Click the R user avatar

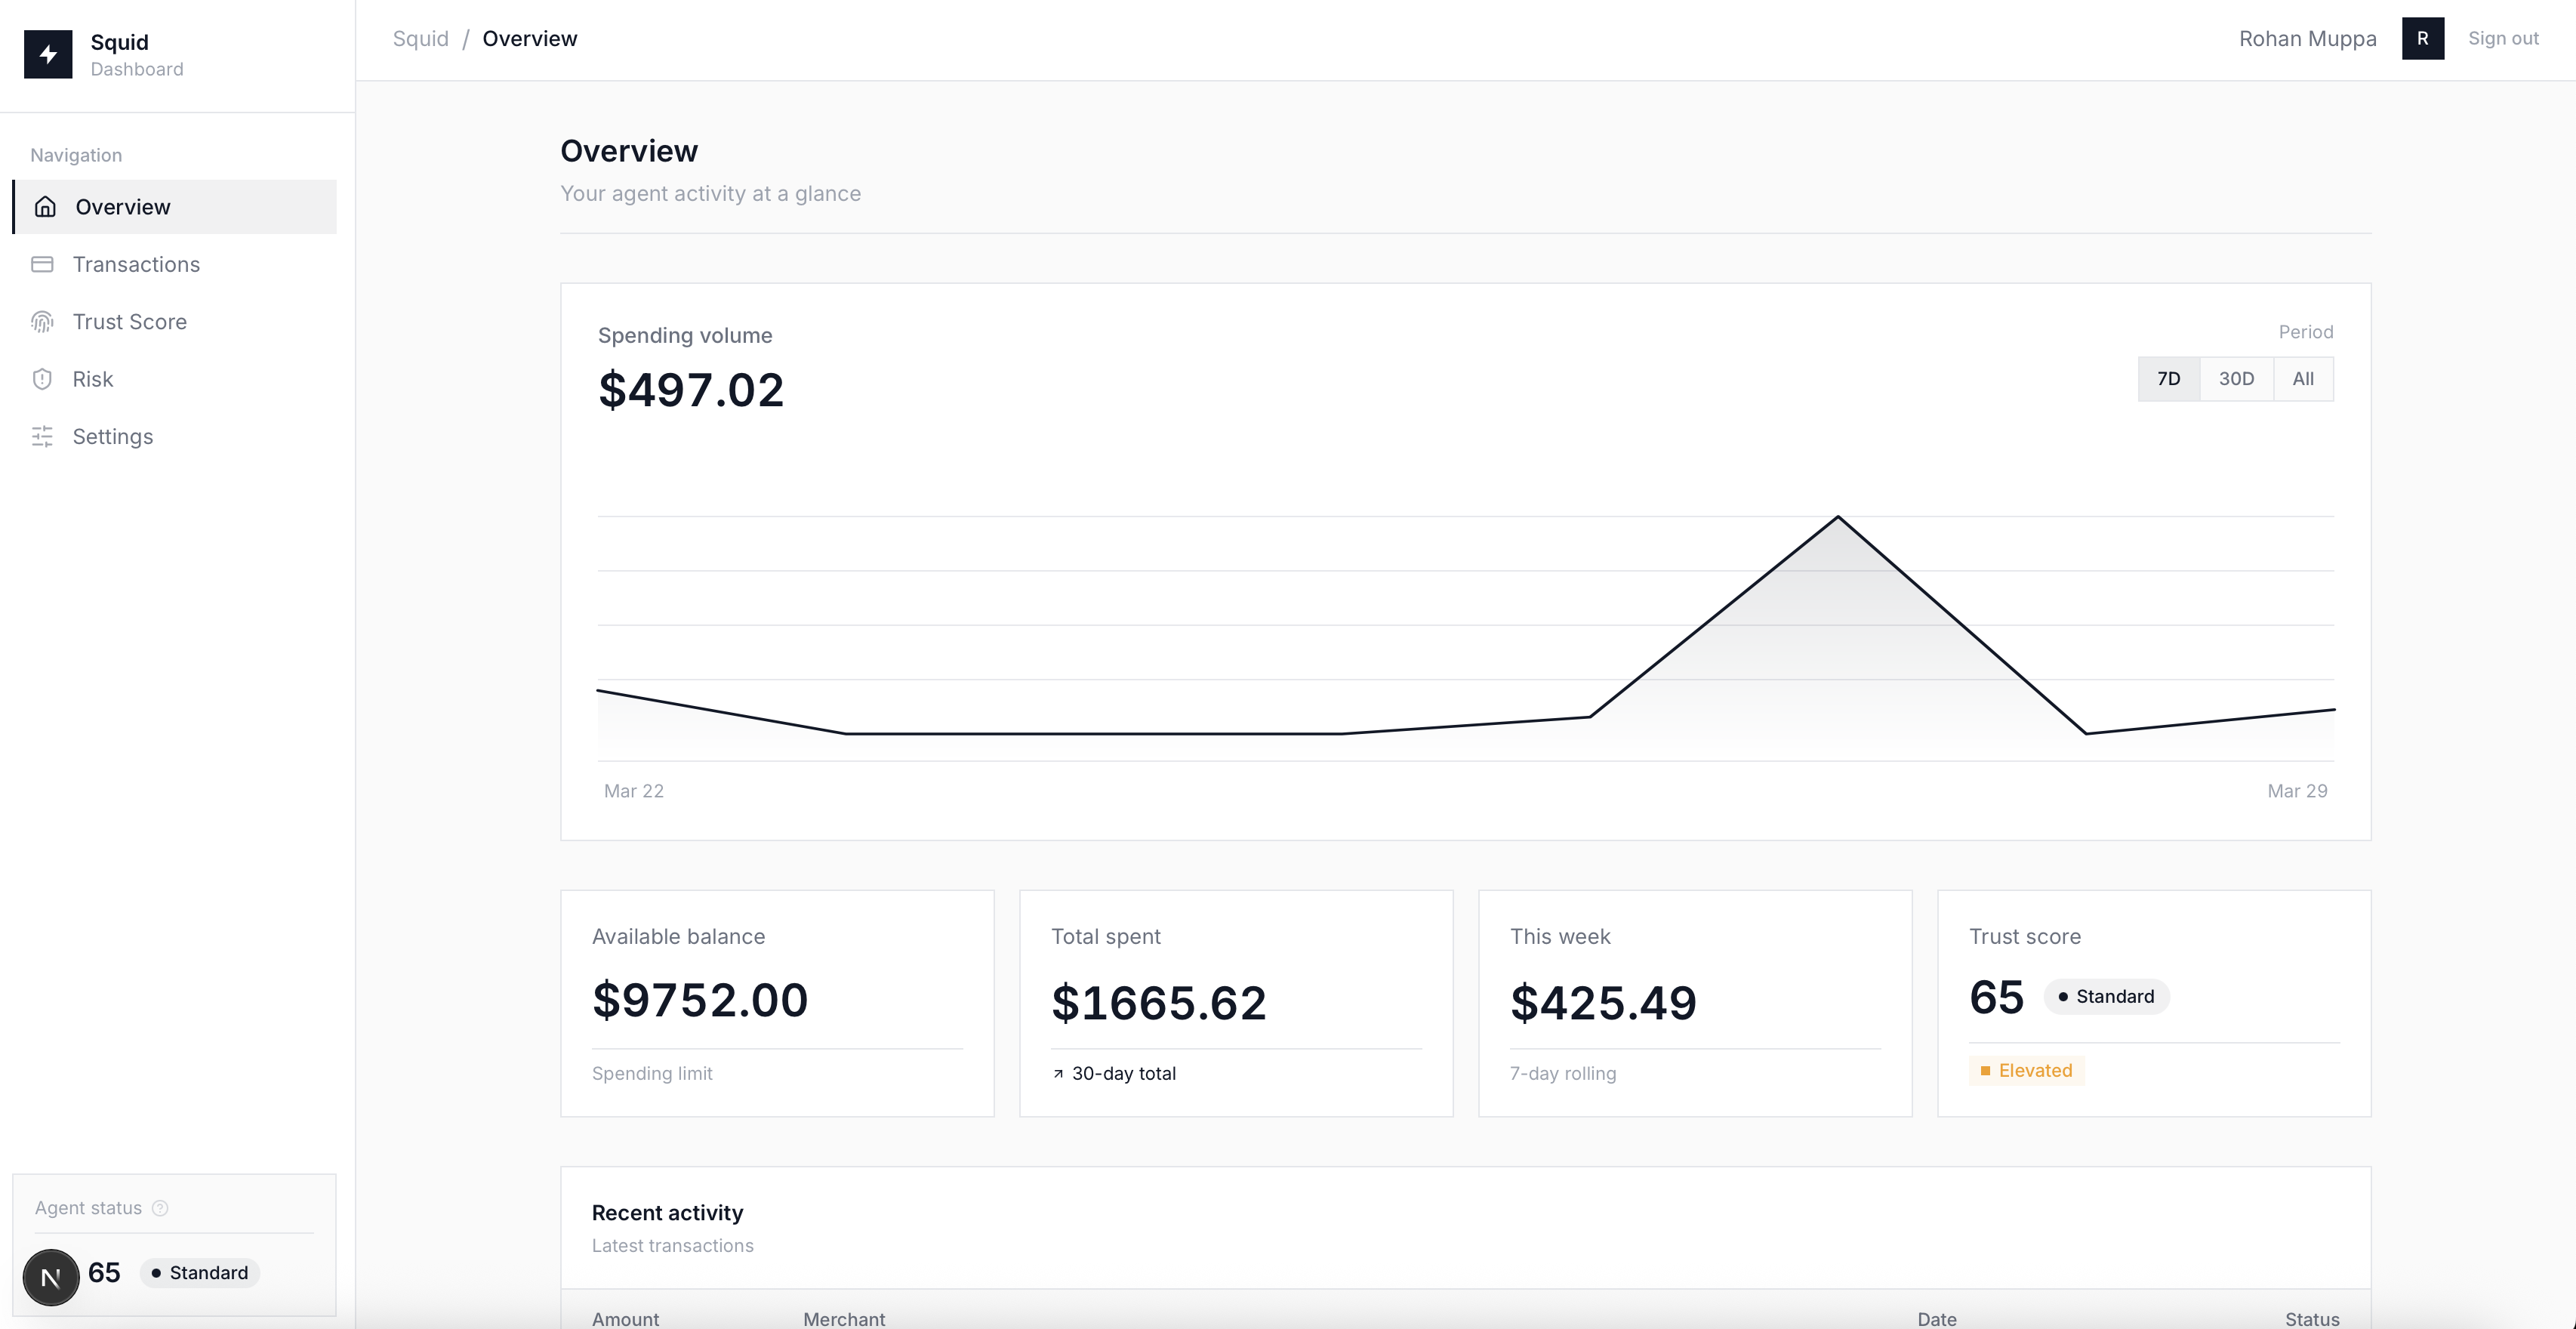[x=2422, y=38]
